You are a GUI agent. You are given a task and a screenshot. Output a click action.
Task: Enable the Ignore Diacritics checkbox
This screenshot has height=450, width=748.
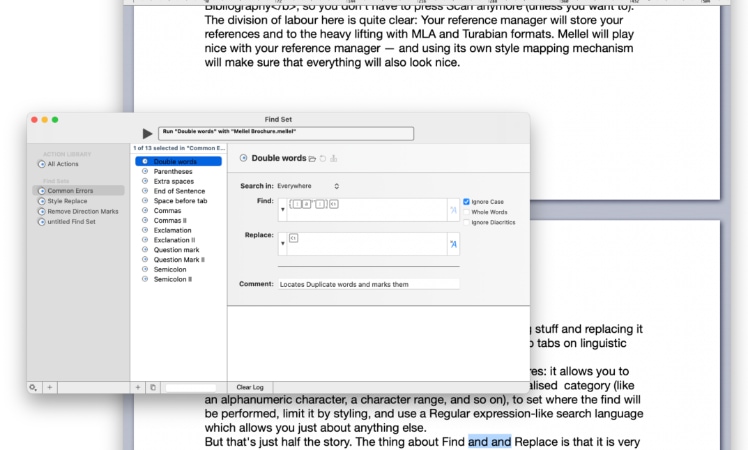466,222
